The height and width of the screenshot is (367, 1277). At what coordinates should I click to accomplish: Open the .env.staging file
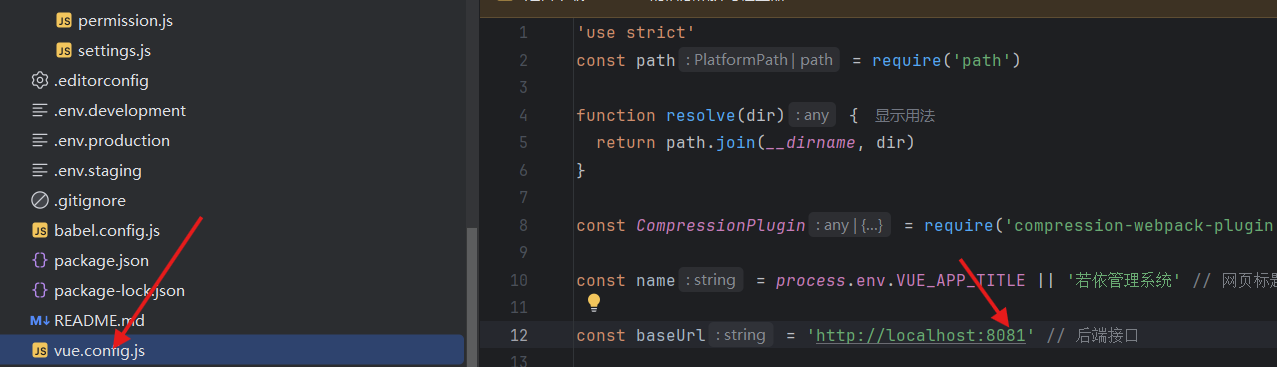pos(98,170)
